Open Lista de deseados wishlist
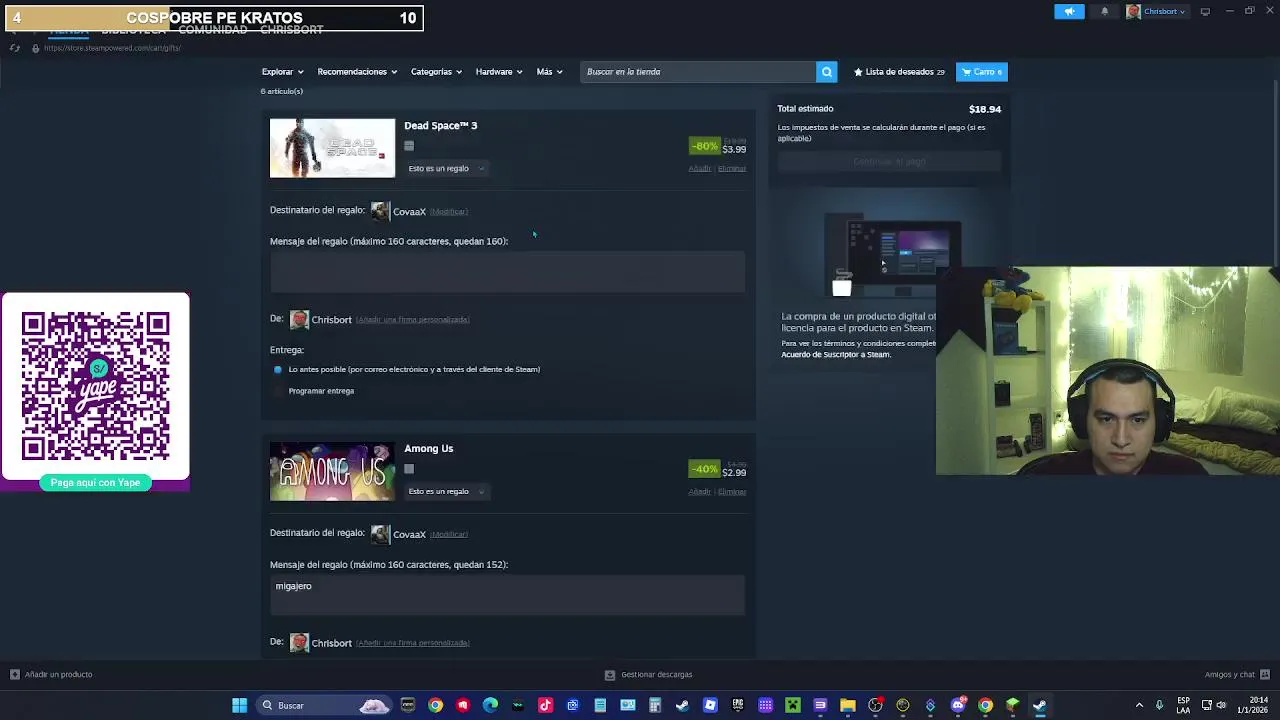This screenshot has height=720, width=1280. 899,72
